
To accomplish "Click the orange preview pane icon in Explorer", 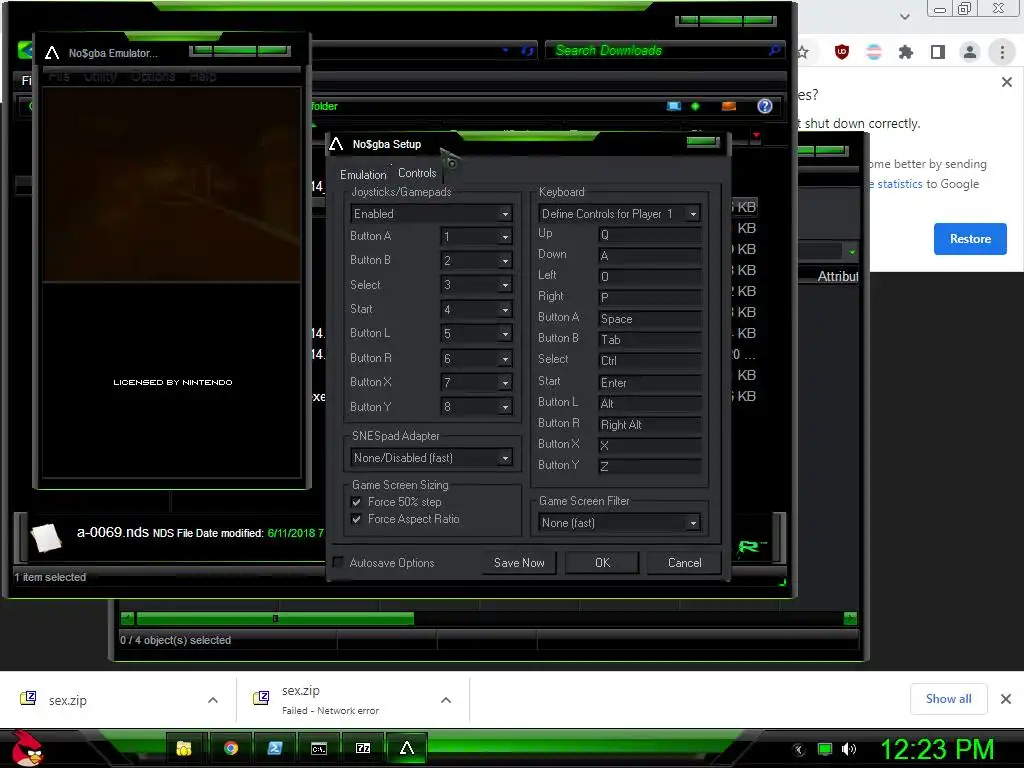I will (729, 106).
